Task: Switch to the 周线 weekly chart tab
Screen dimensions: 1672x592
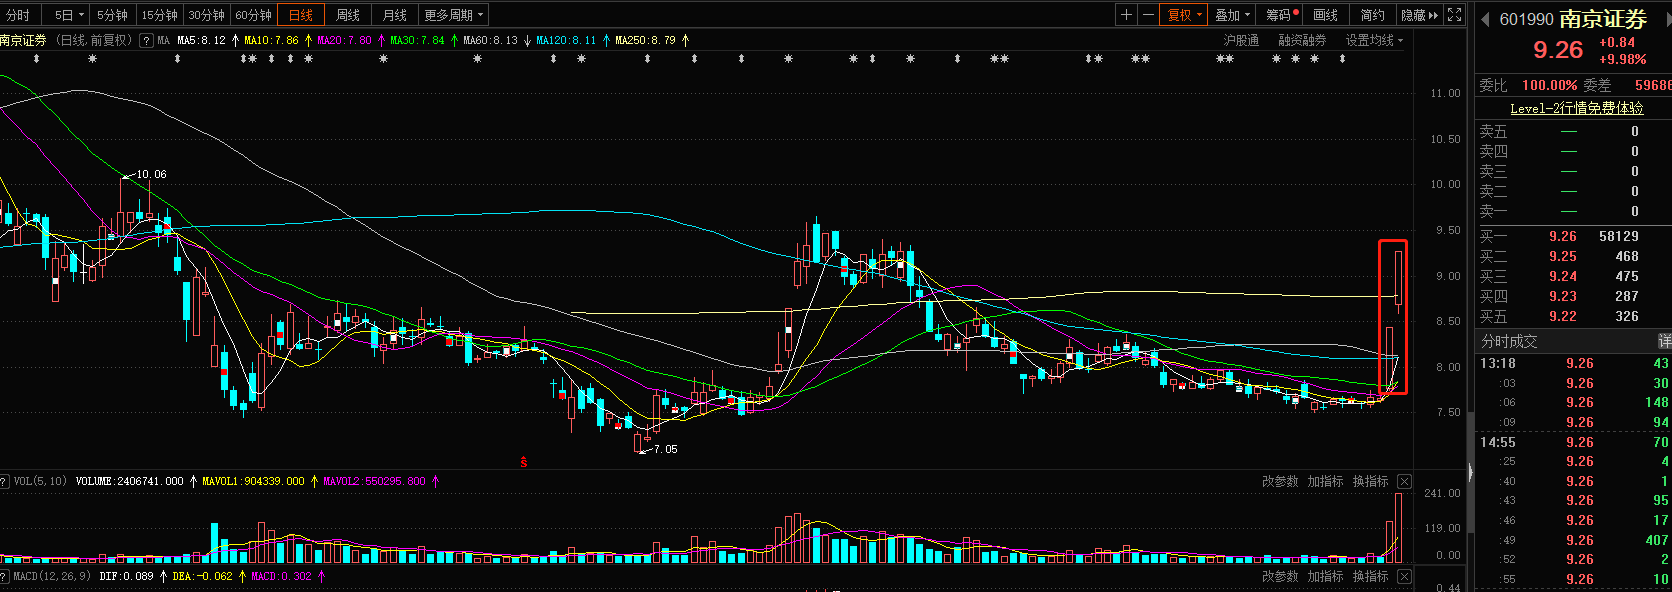Action: [348, 15]
